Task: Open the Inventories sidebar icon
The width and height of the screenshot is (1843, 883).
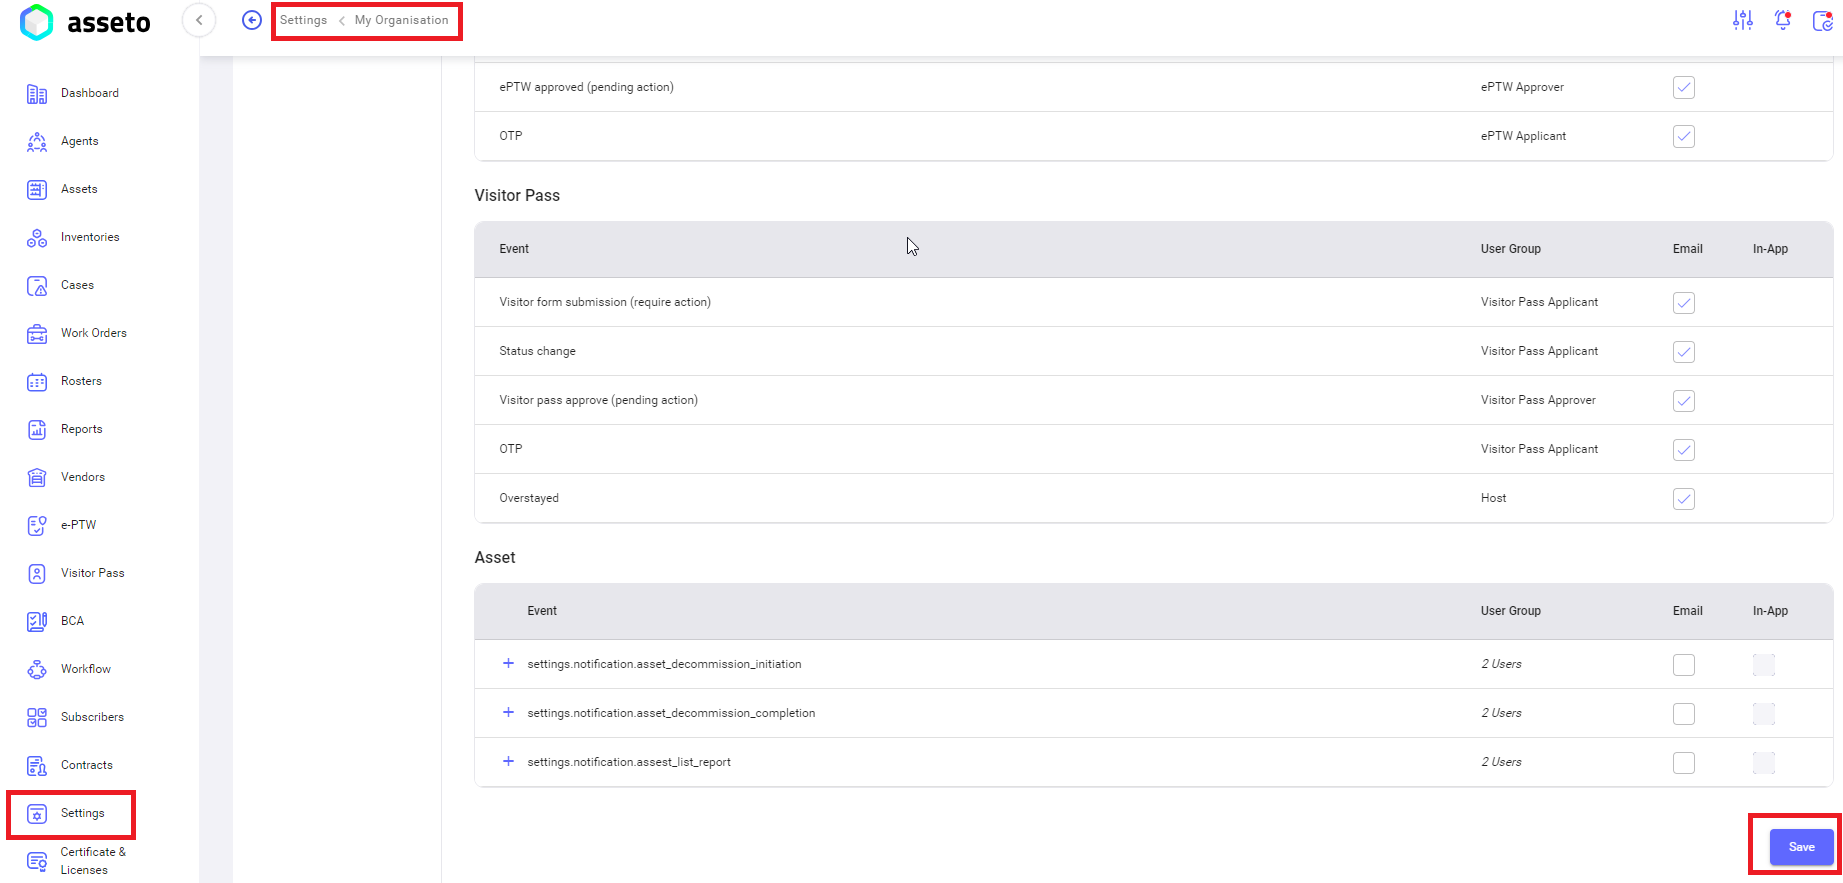Action: click(37, 238)
